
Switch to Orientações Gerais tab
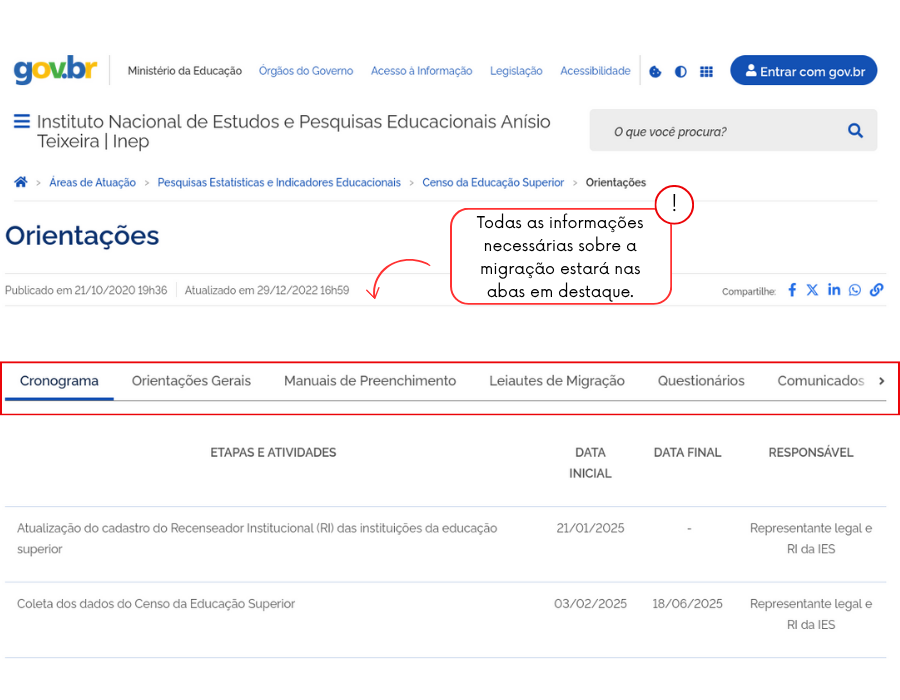(191, 381)
